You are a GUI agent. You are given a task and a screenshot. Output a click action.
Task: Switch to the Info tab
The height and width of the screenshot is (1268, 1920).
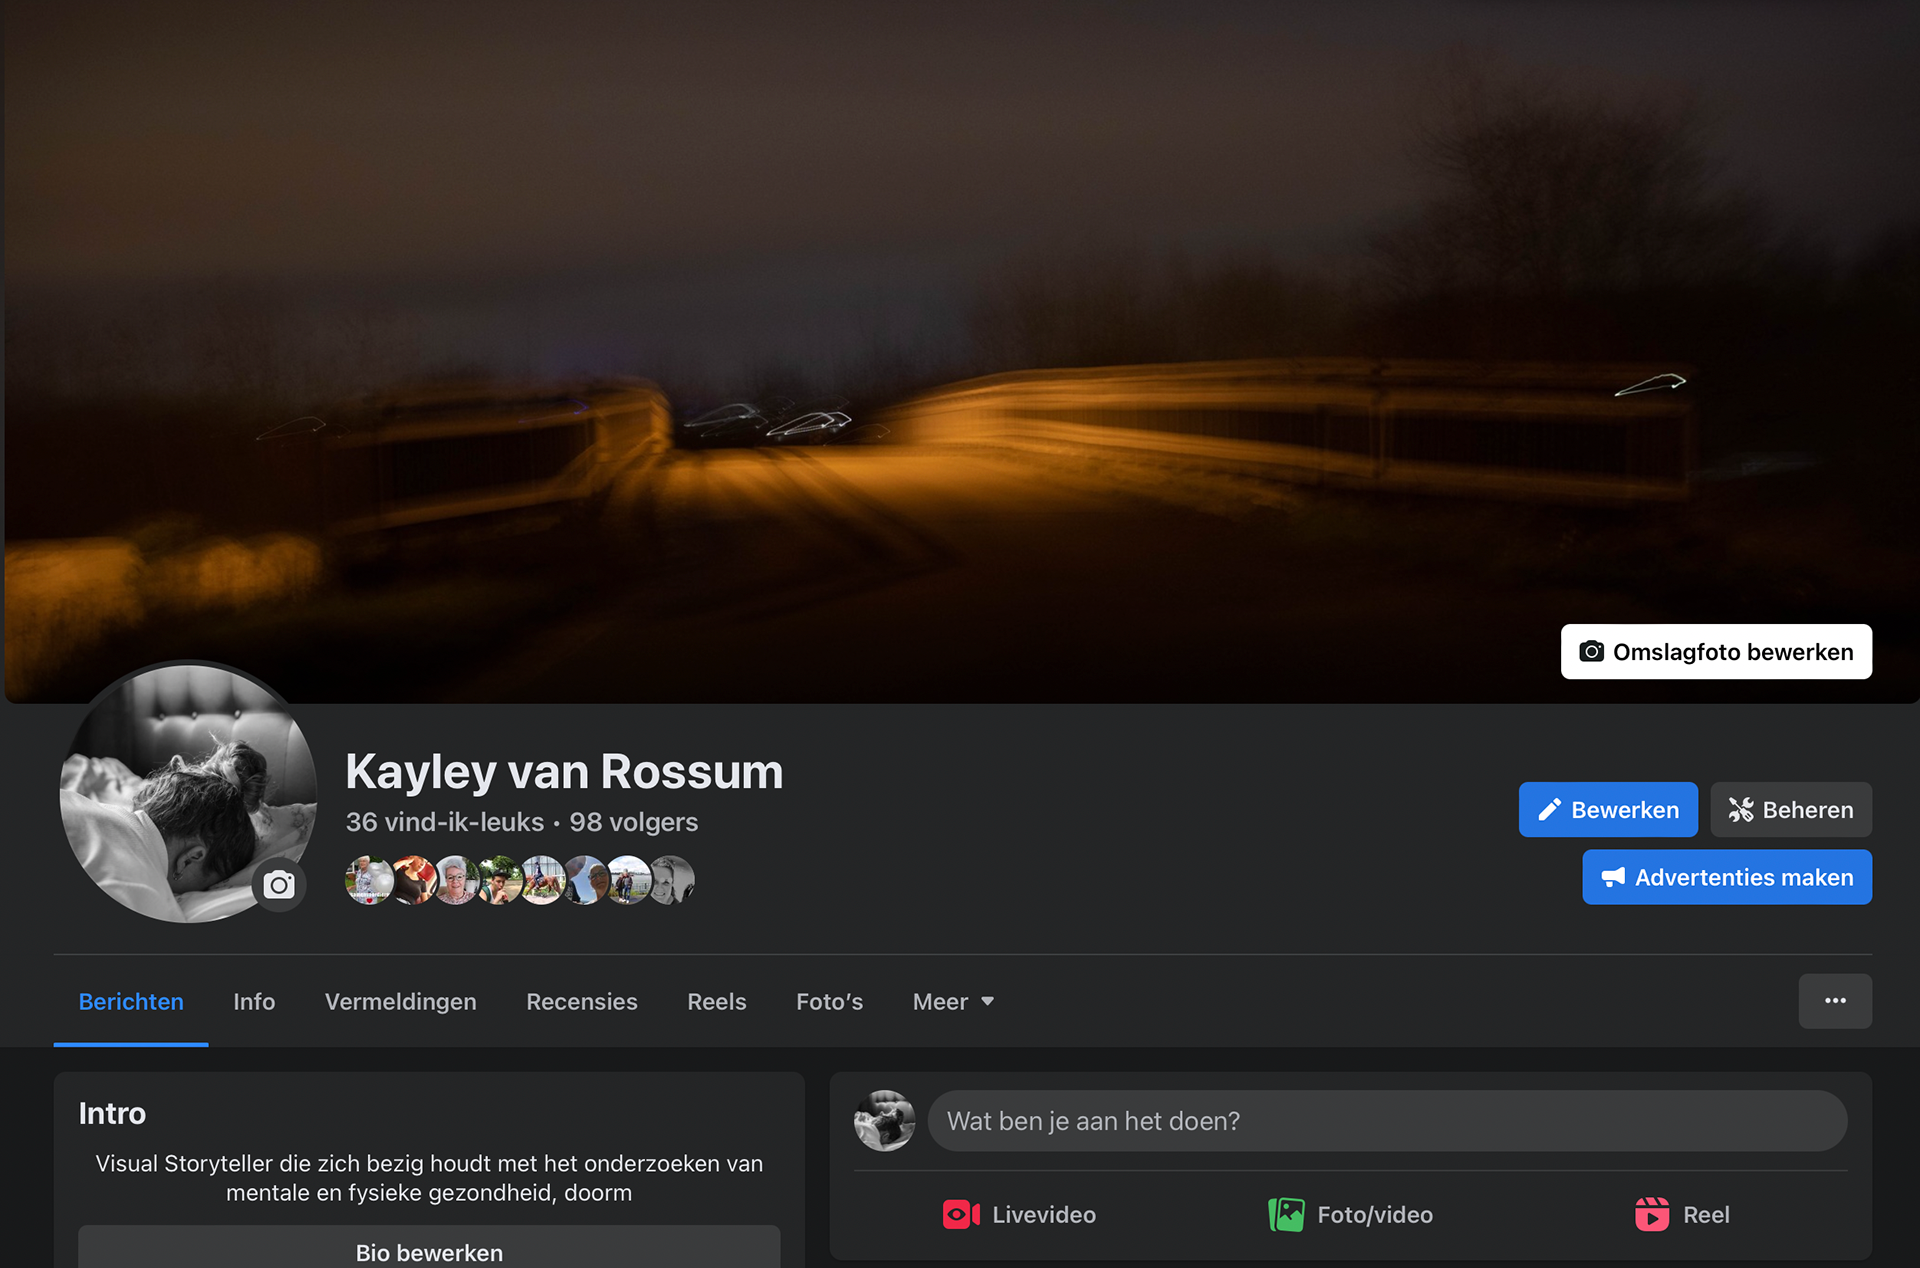click(x=254, y=1002)
